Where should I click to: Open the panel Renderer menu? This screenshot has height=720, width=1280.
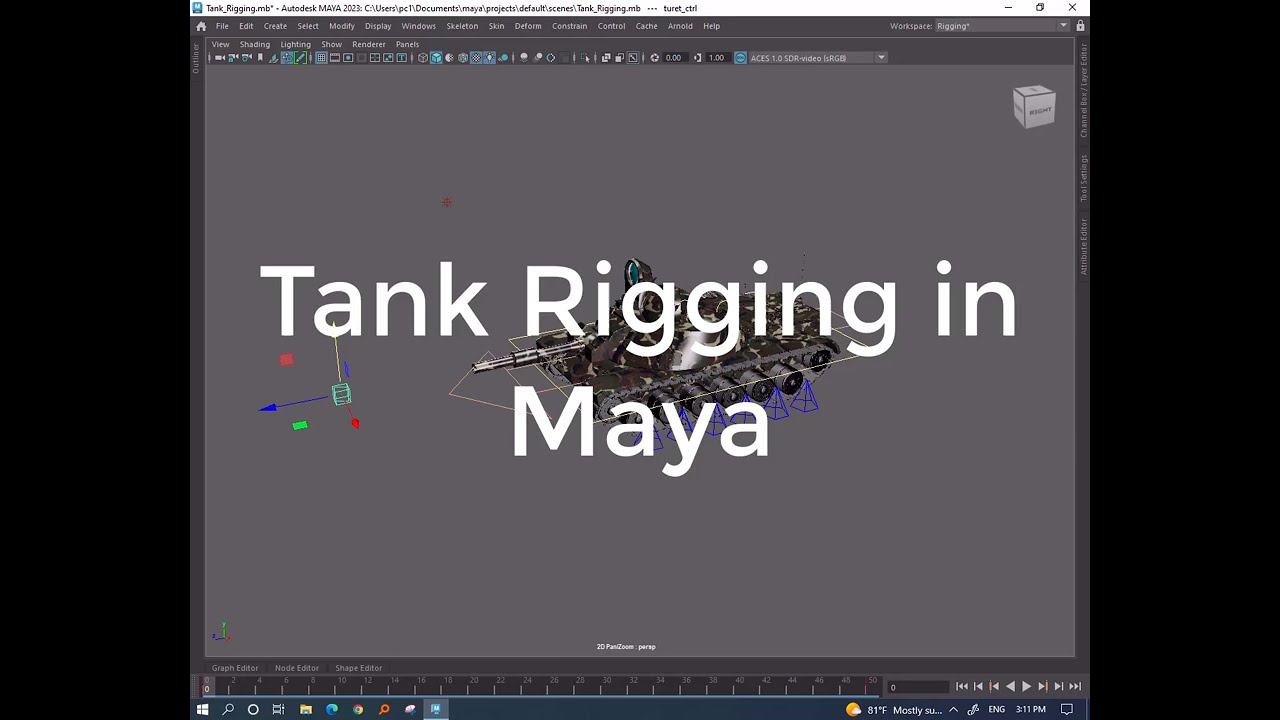pos(369,44)
